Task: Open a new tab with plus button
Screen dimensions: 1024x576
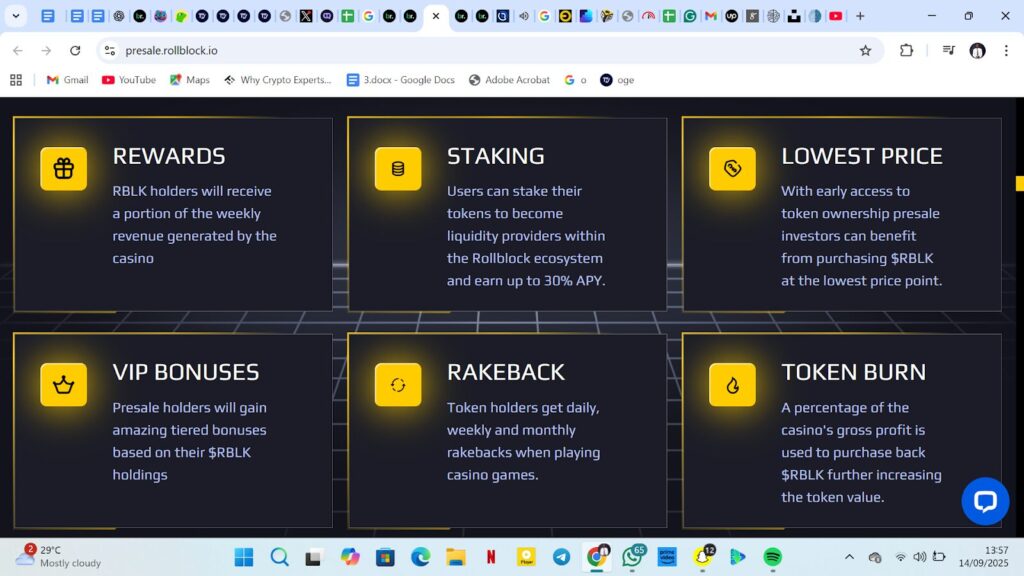Action: [860, 16]
